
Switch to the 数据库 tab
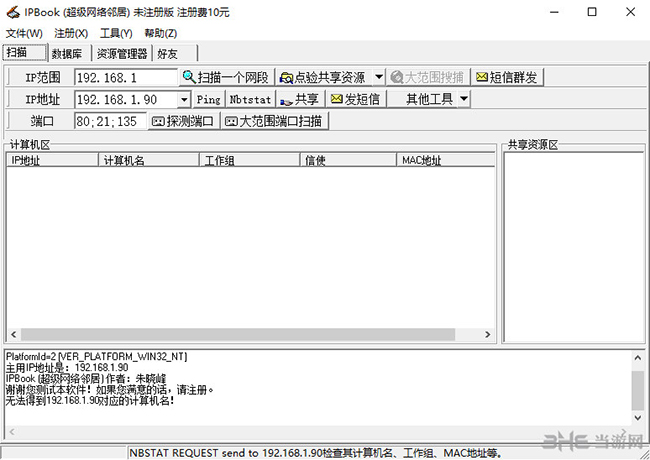point(69,53)
